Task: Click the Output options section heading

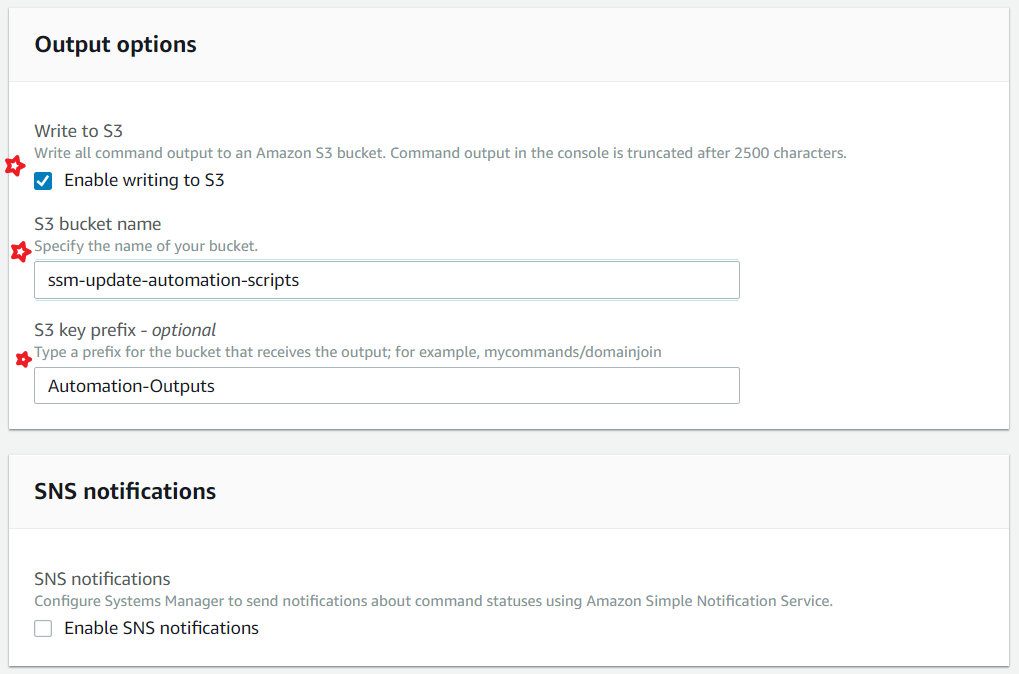Action: click(115, 45)
